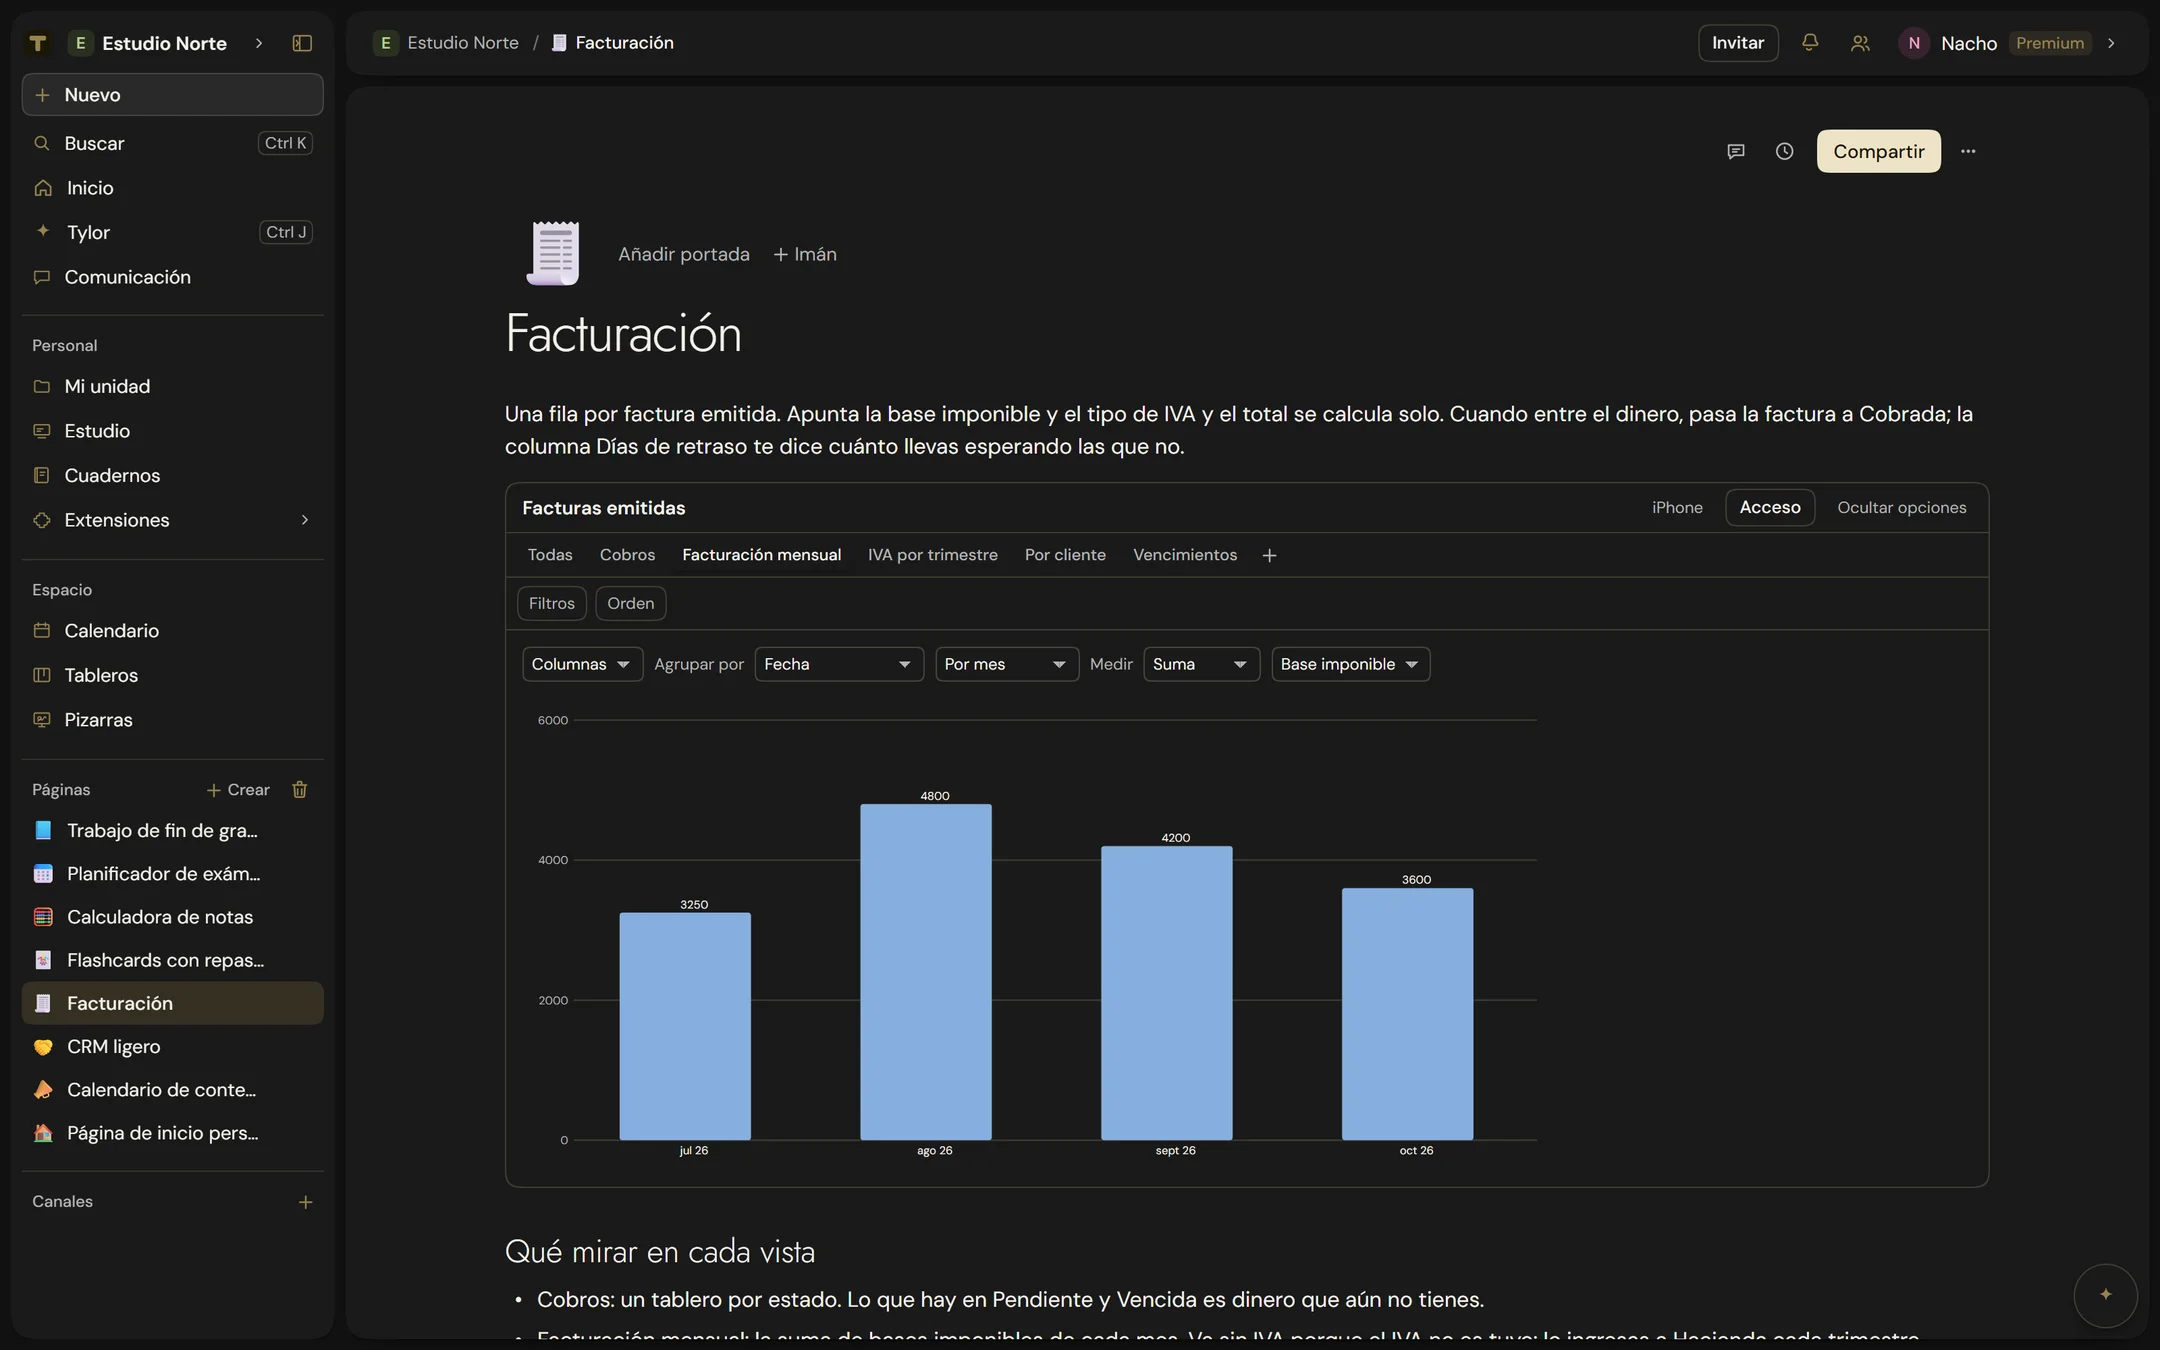The image size is (2160, 1350).
Task: Open Tableros in the sidebar
Action: pyautogui.click(x=172, y=675)
